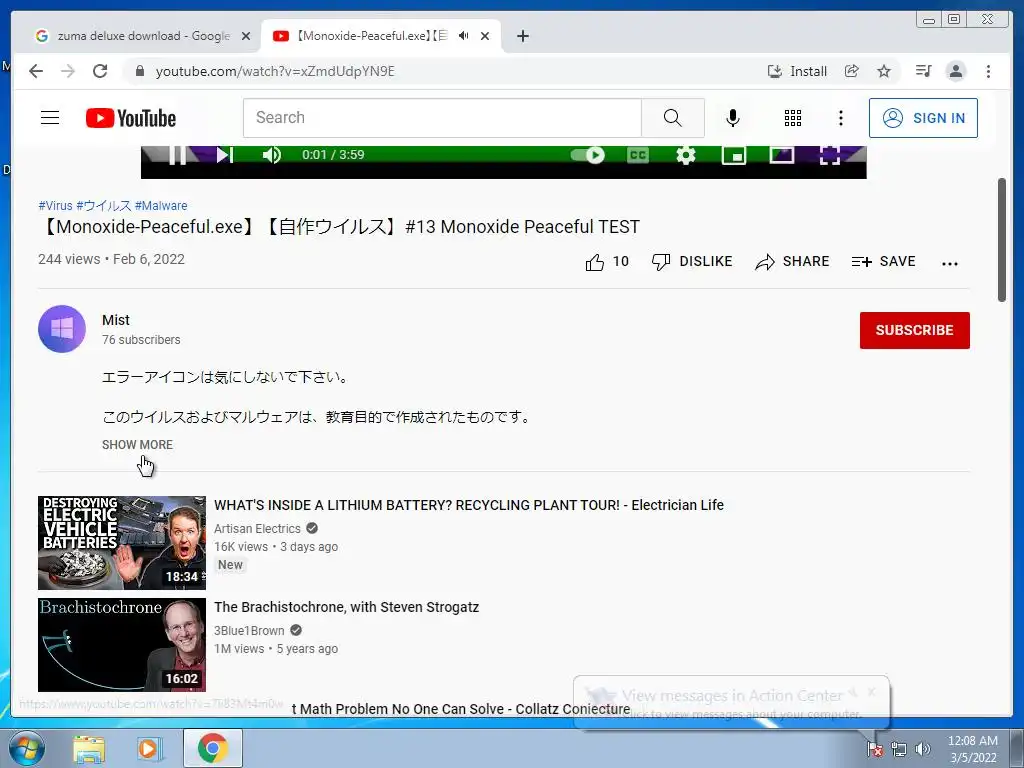Image resolution: width=1024 pixels, height=768 pixels.
Task: Go back in Chrome
Action: coord(36,71)
